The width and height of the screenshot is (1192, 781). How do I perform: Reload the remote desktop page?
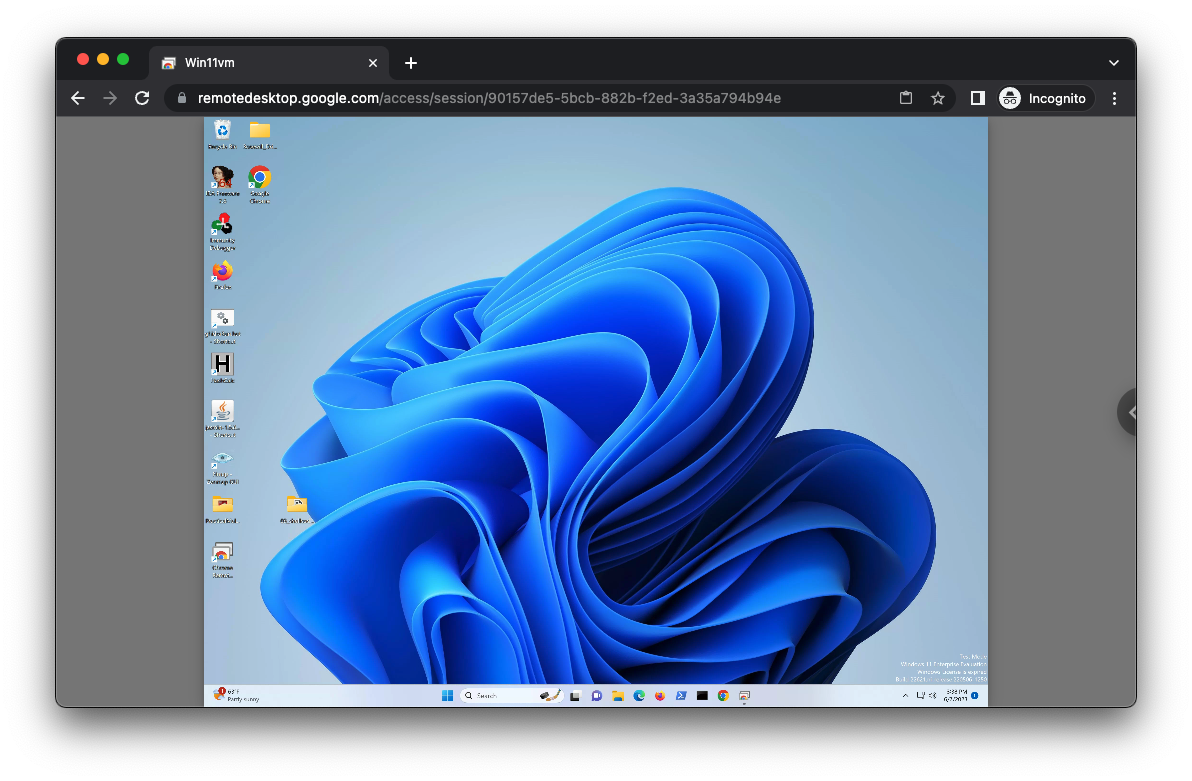pos(142,98)
